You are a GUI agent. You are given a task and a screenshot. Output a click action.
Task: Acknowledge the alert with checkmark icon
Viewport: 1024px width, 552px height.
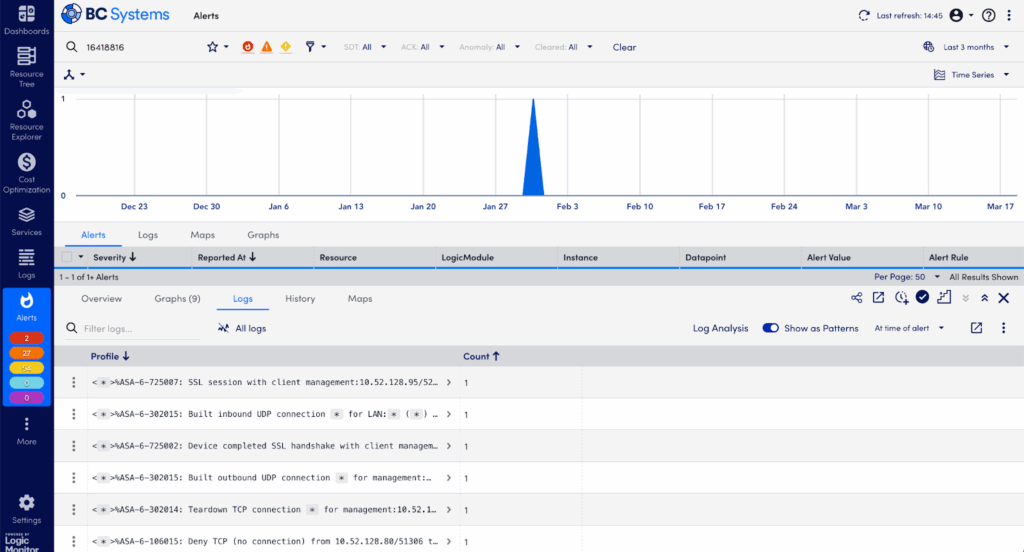click(x=922, y=297)
